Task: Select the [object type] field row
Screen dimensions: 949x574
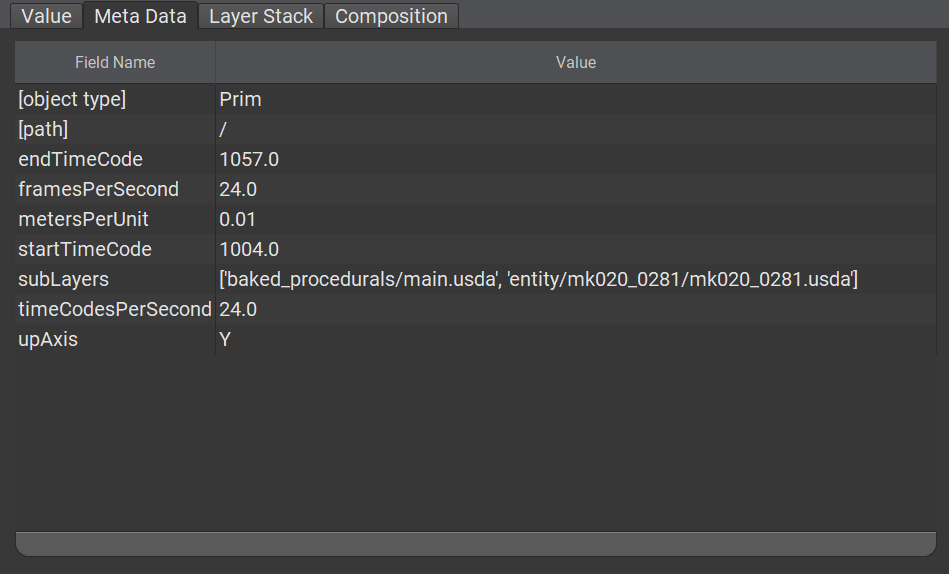Action: pyautogui.click(x=72, y=99)
